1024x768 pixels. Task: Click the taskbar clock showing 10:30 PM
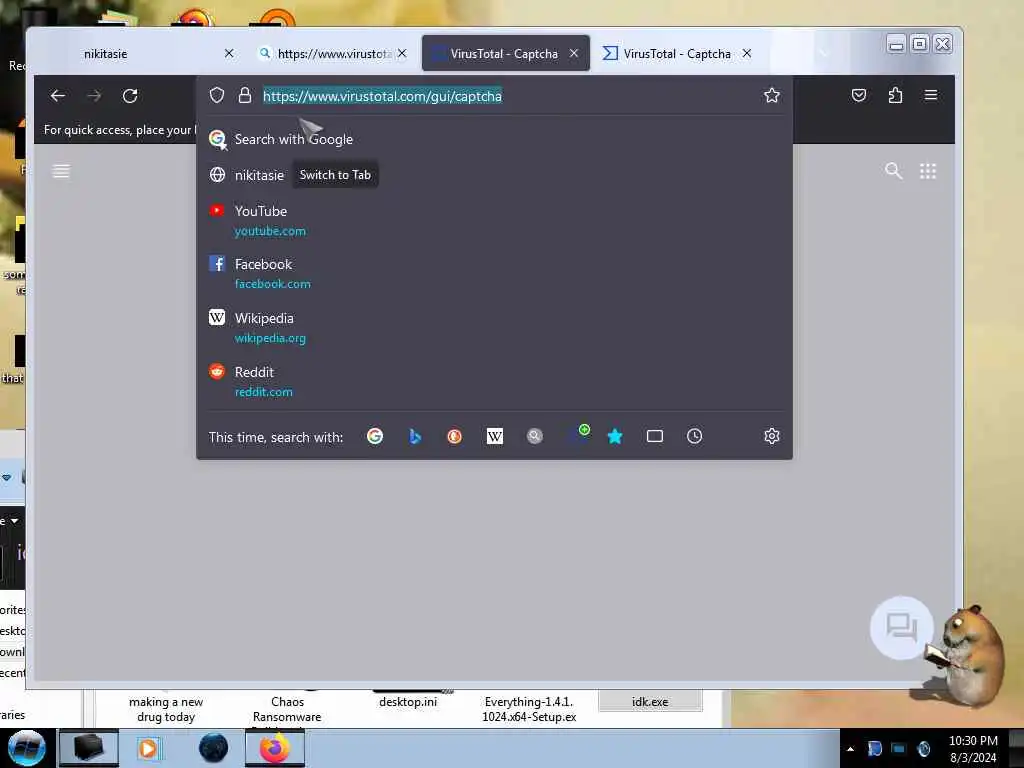(x=972, y=749)
